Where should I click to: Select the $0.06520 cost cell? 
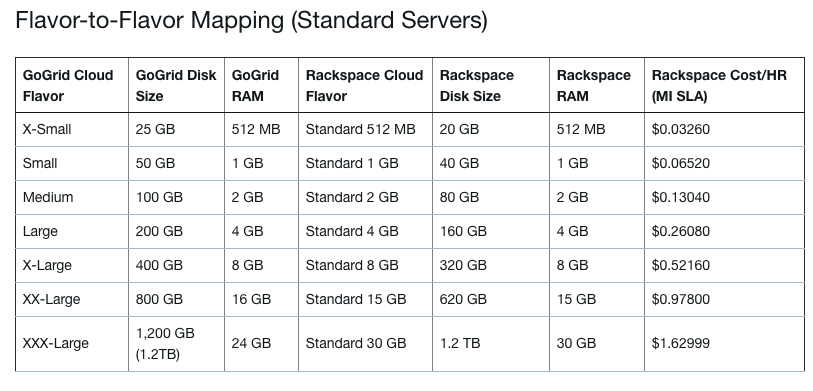click(724, 163)
